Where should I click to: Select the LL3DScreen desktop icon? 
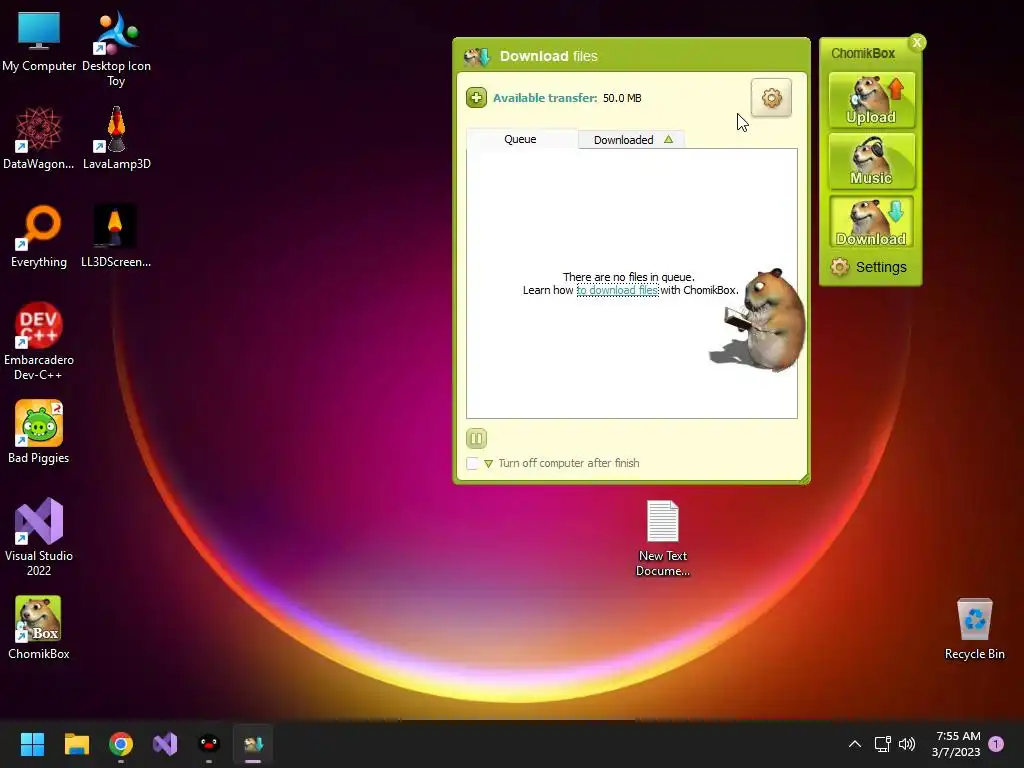(116, 236)
